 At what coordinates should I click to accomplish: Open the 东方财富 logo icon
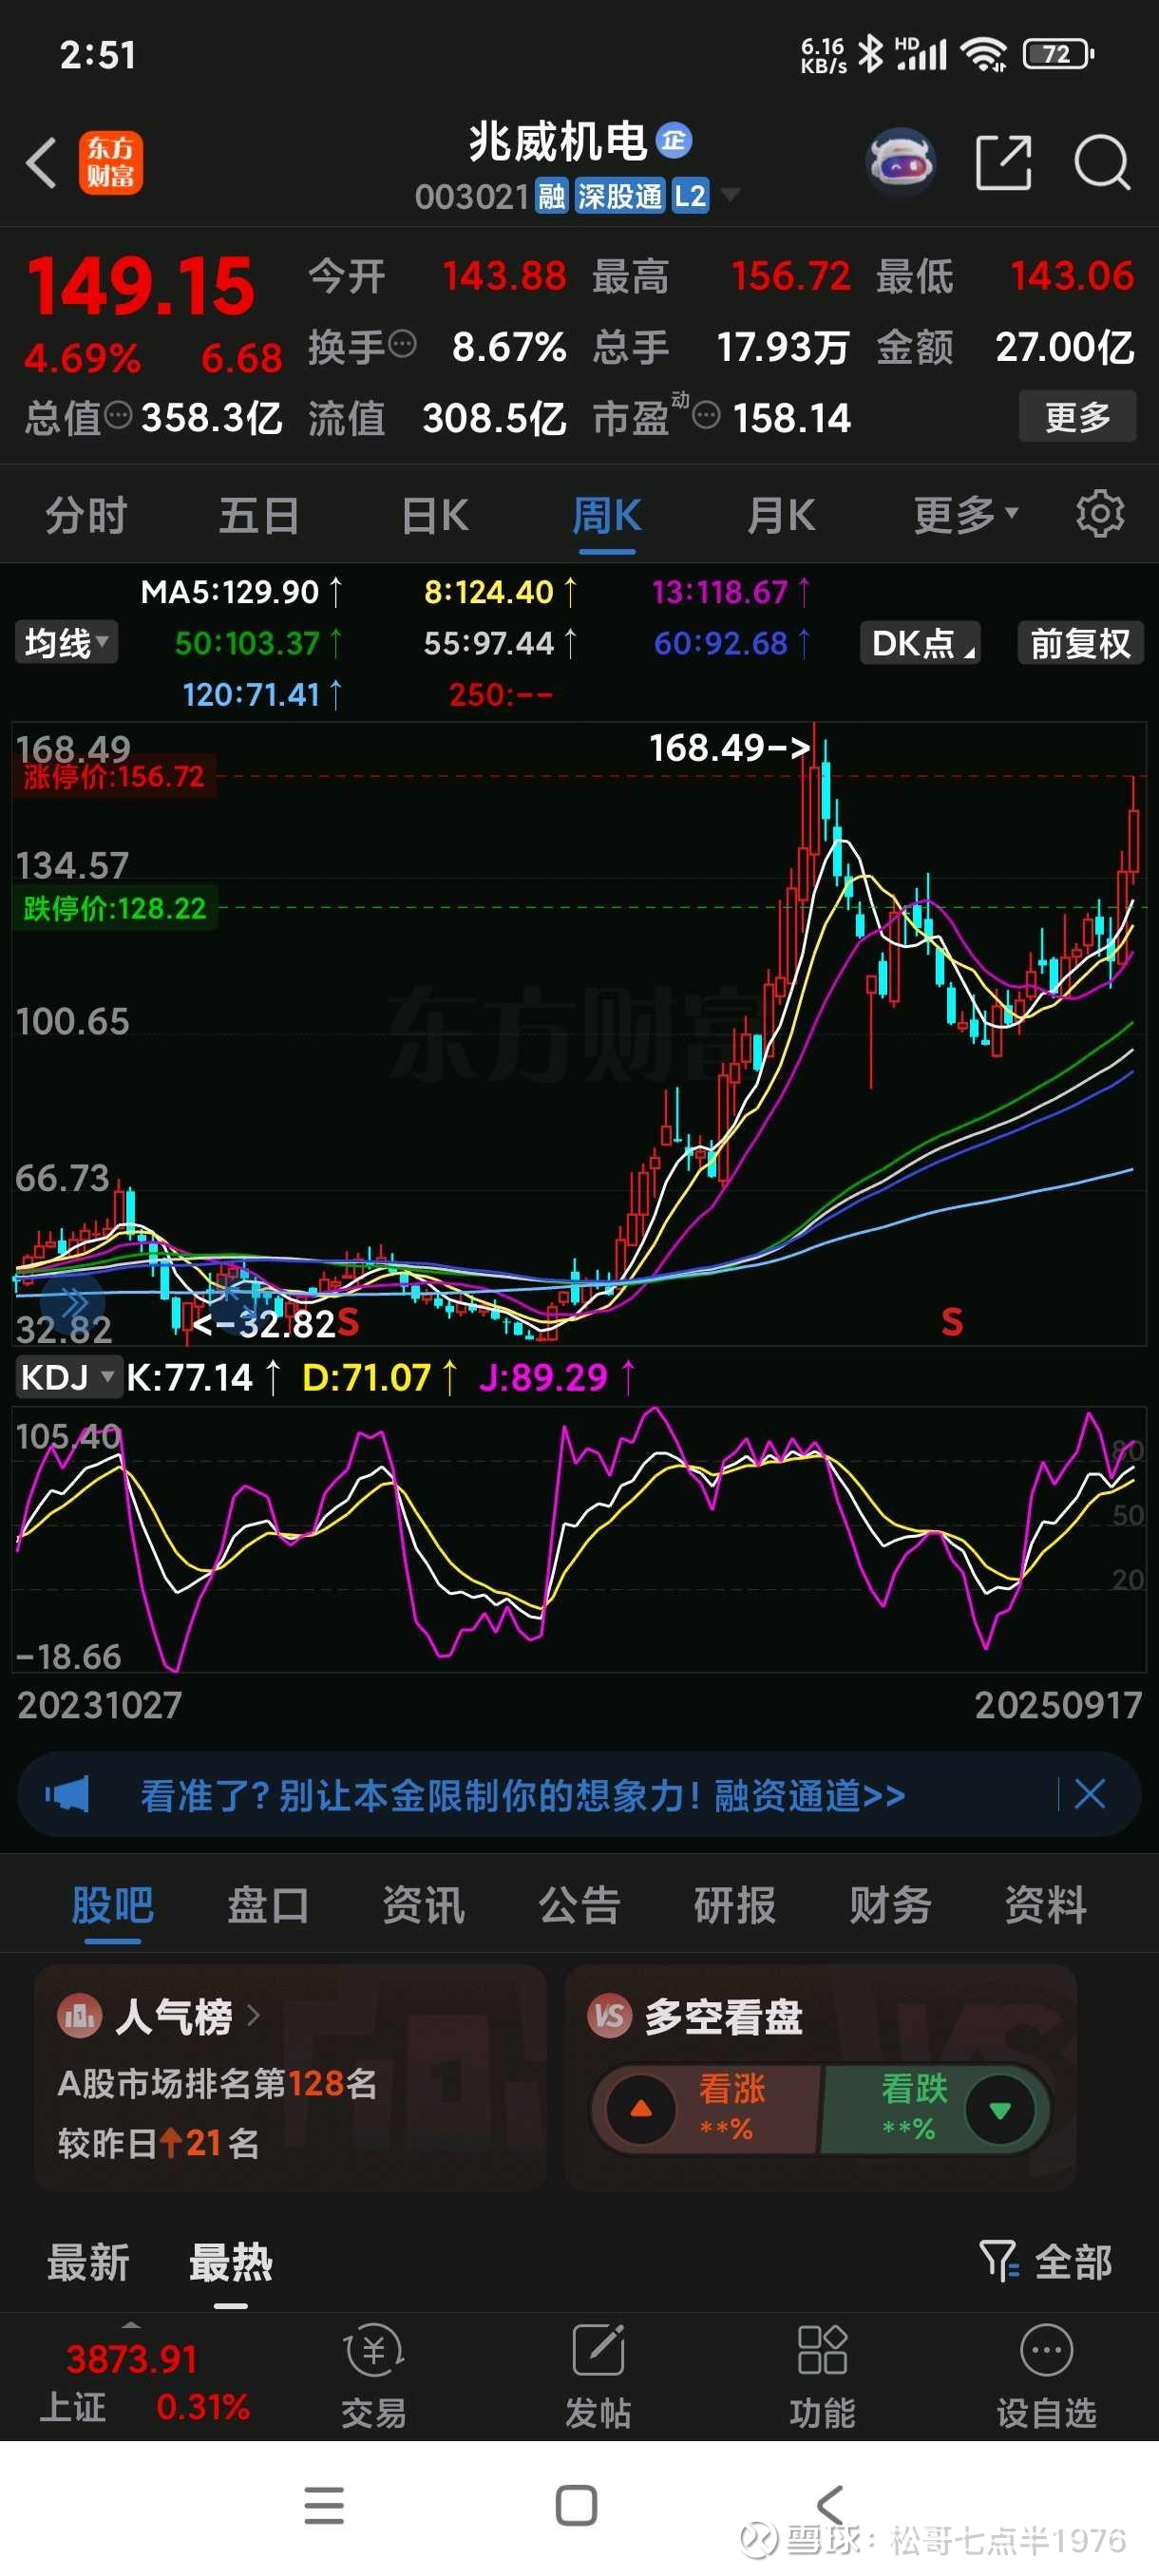click(111, 162)
